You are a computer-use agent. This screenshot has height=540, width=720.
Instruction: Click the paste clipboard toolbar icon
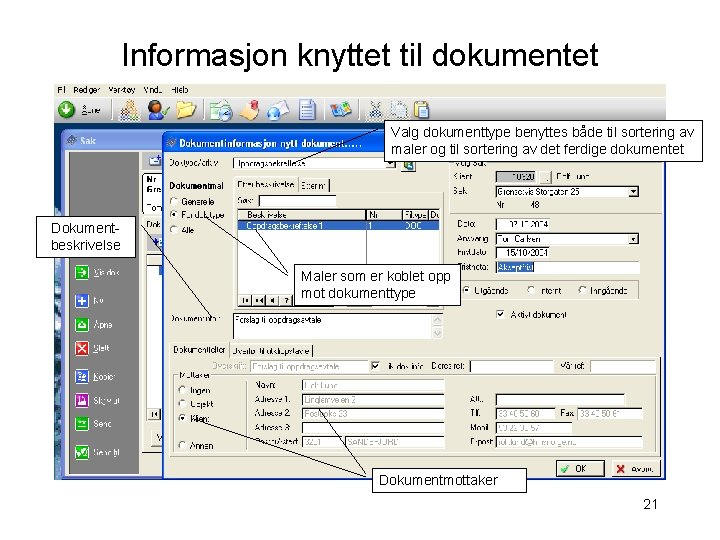[x=421, y=110]
